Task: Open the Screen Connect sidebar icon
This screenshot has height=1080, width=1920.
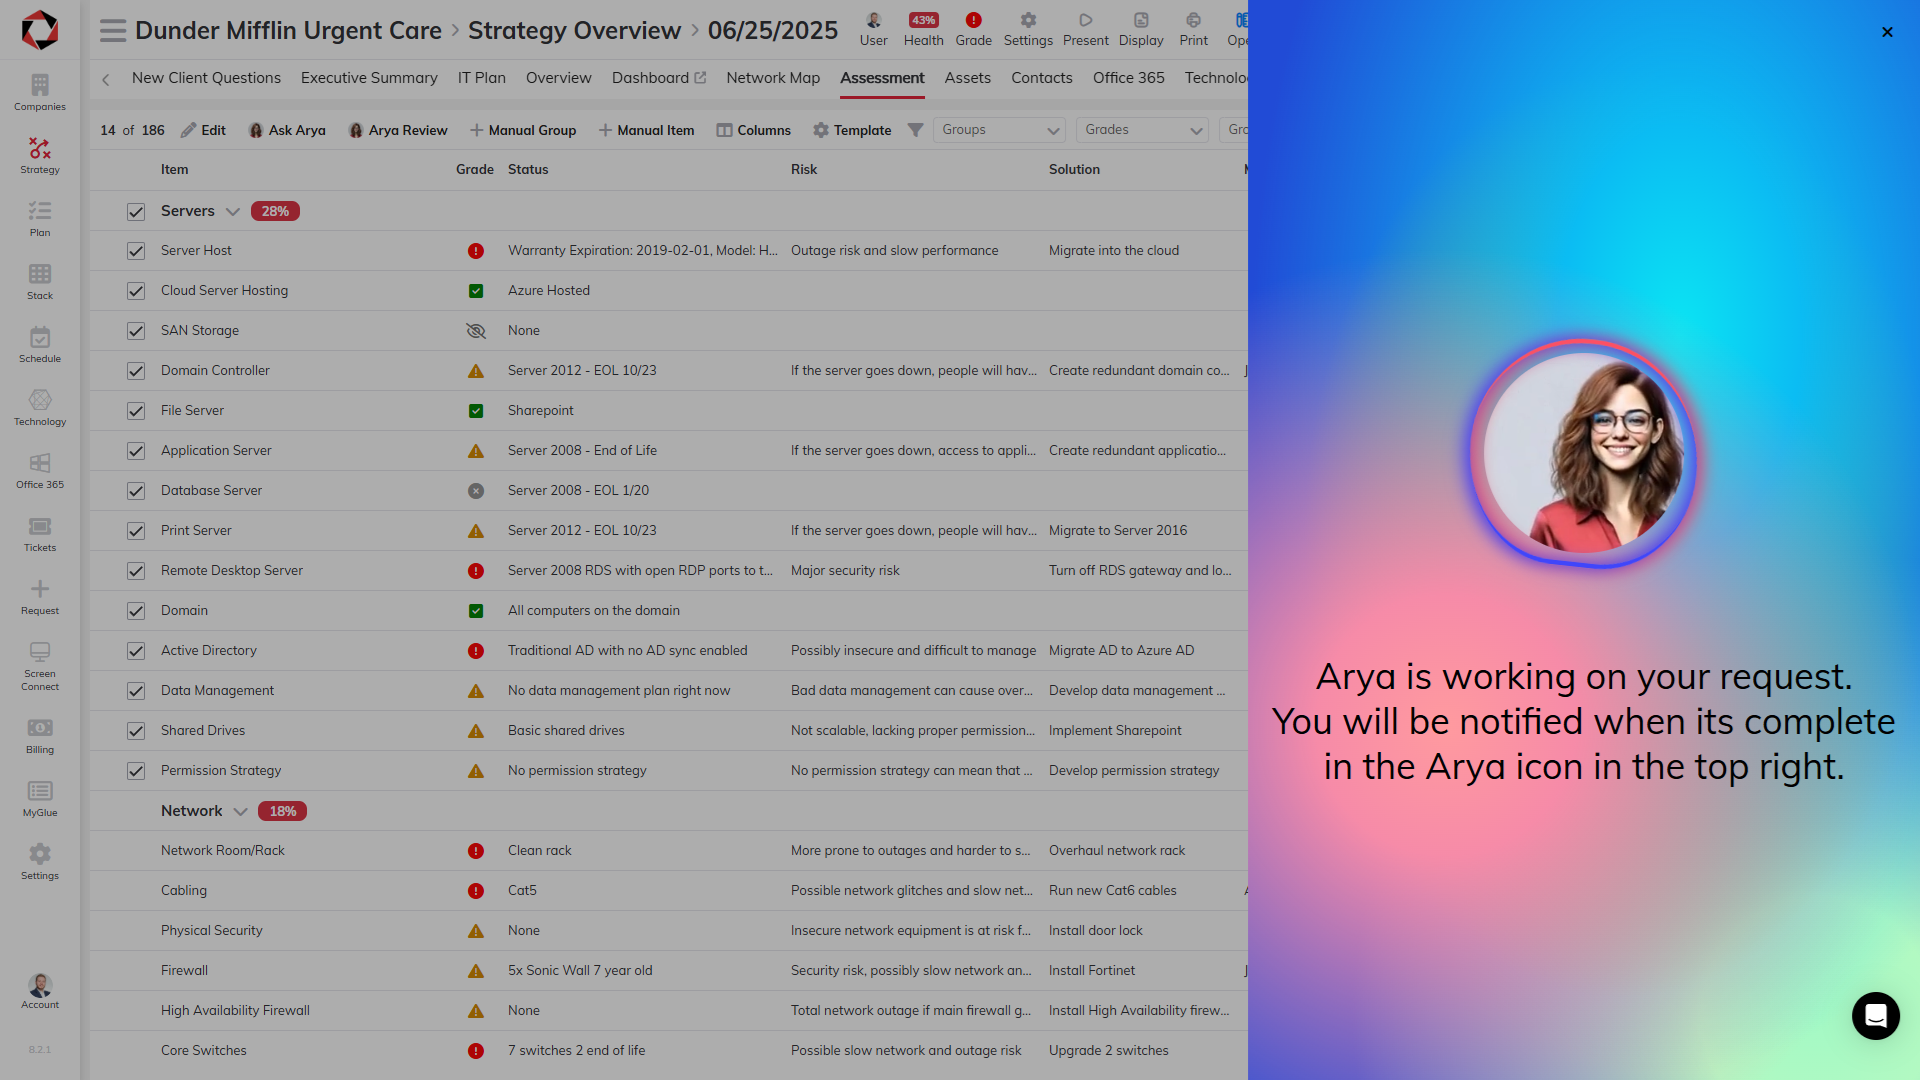Action: pos(40,665)
